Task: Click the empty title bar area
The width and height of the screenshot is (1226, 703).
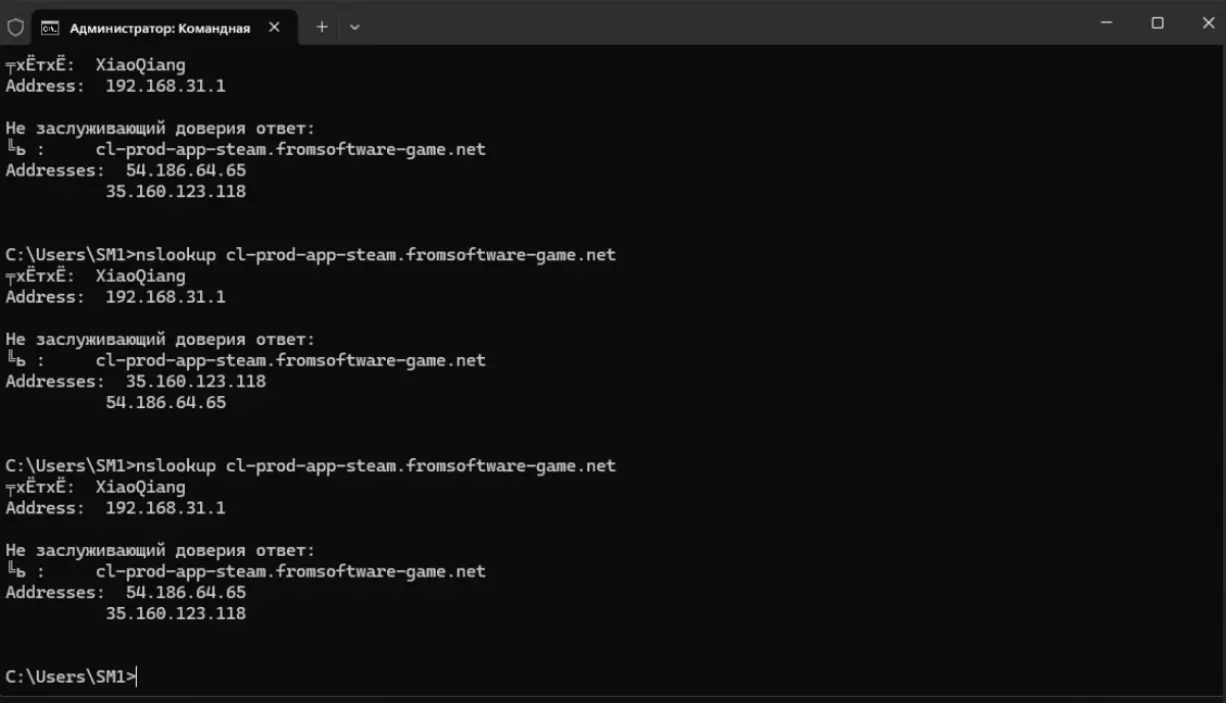Action: click(700, 23)
